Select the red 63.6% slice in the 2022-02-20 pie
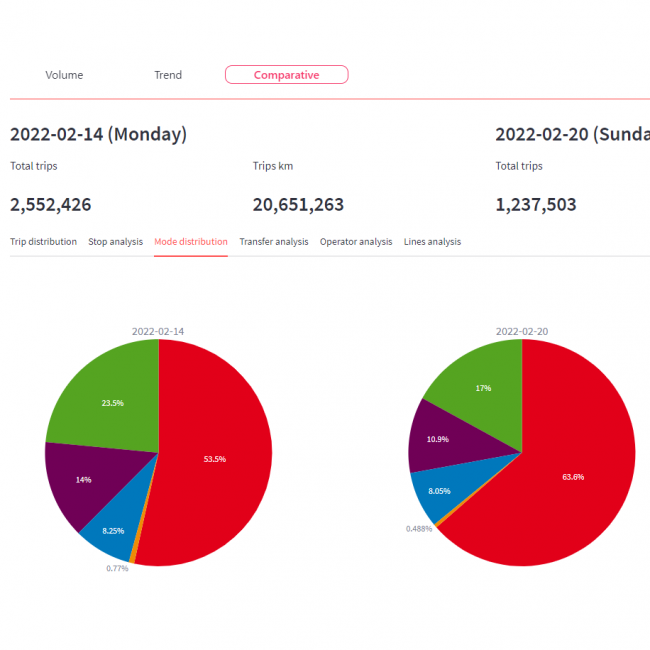 (573, 476)
